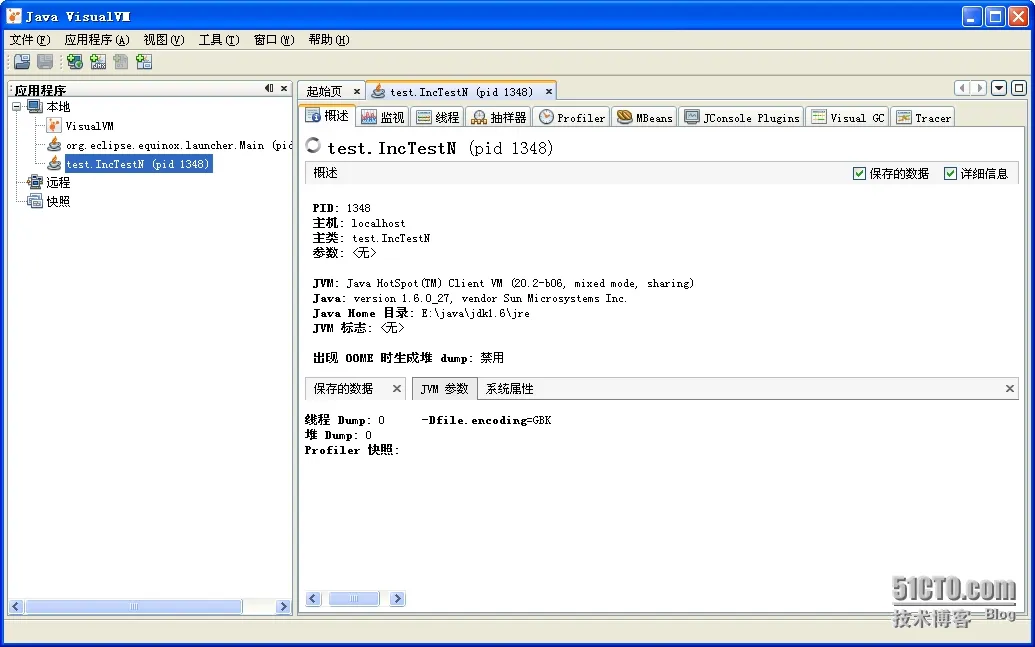
Task: Open the Visual GC tab
Action: point(848,118)
